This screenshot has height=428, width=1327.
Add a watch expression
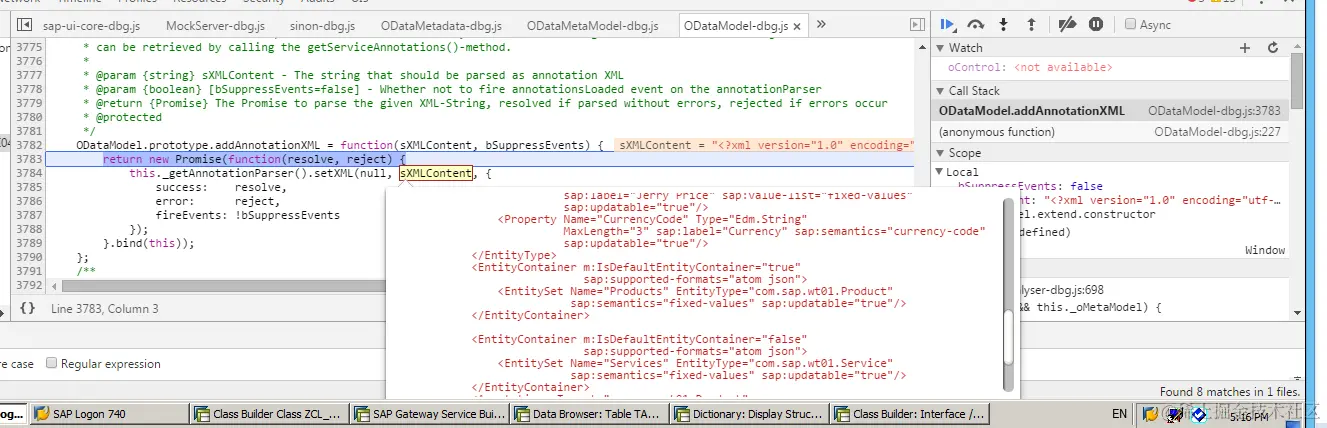point(1245,47)
